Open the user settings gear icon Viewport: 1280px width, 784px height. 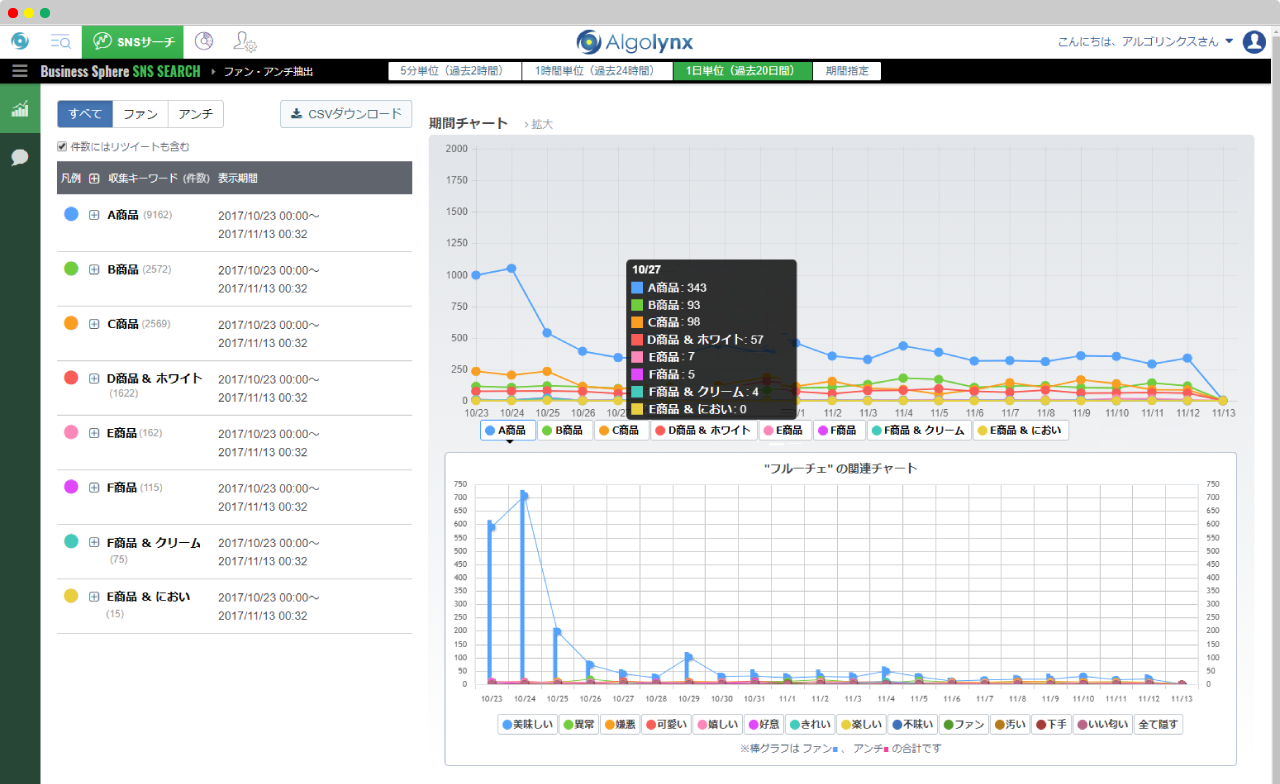click(x=245, y=41)
